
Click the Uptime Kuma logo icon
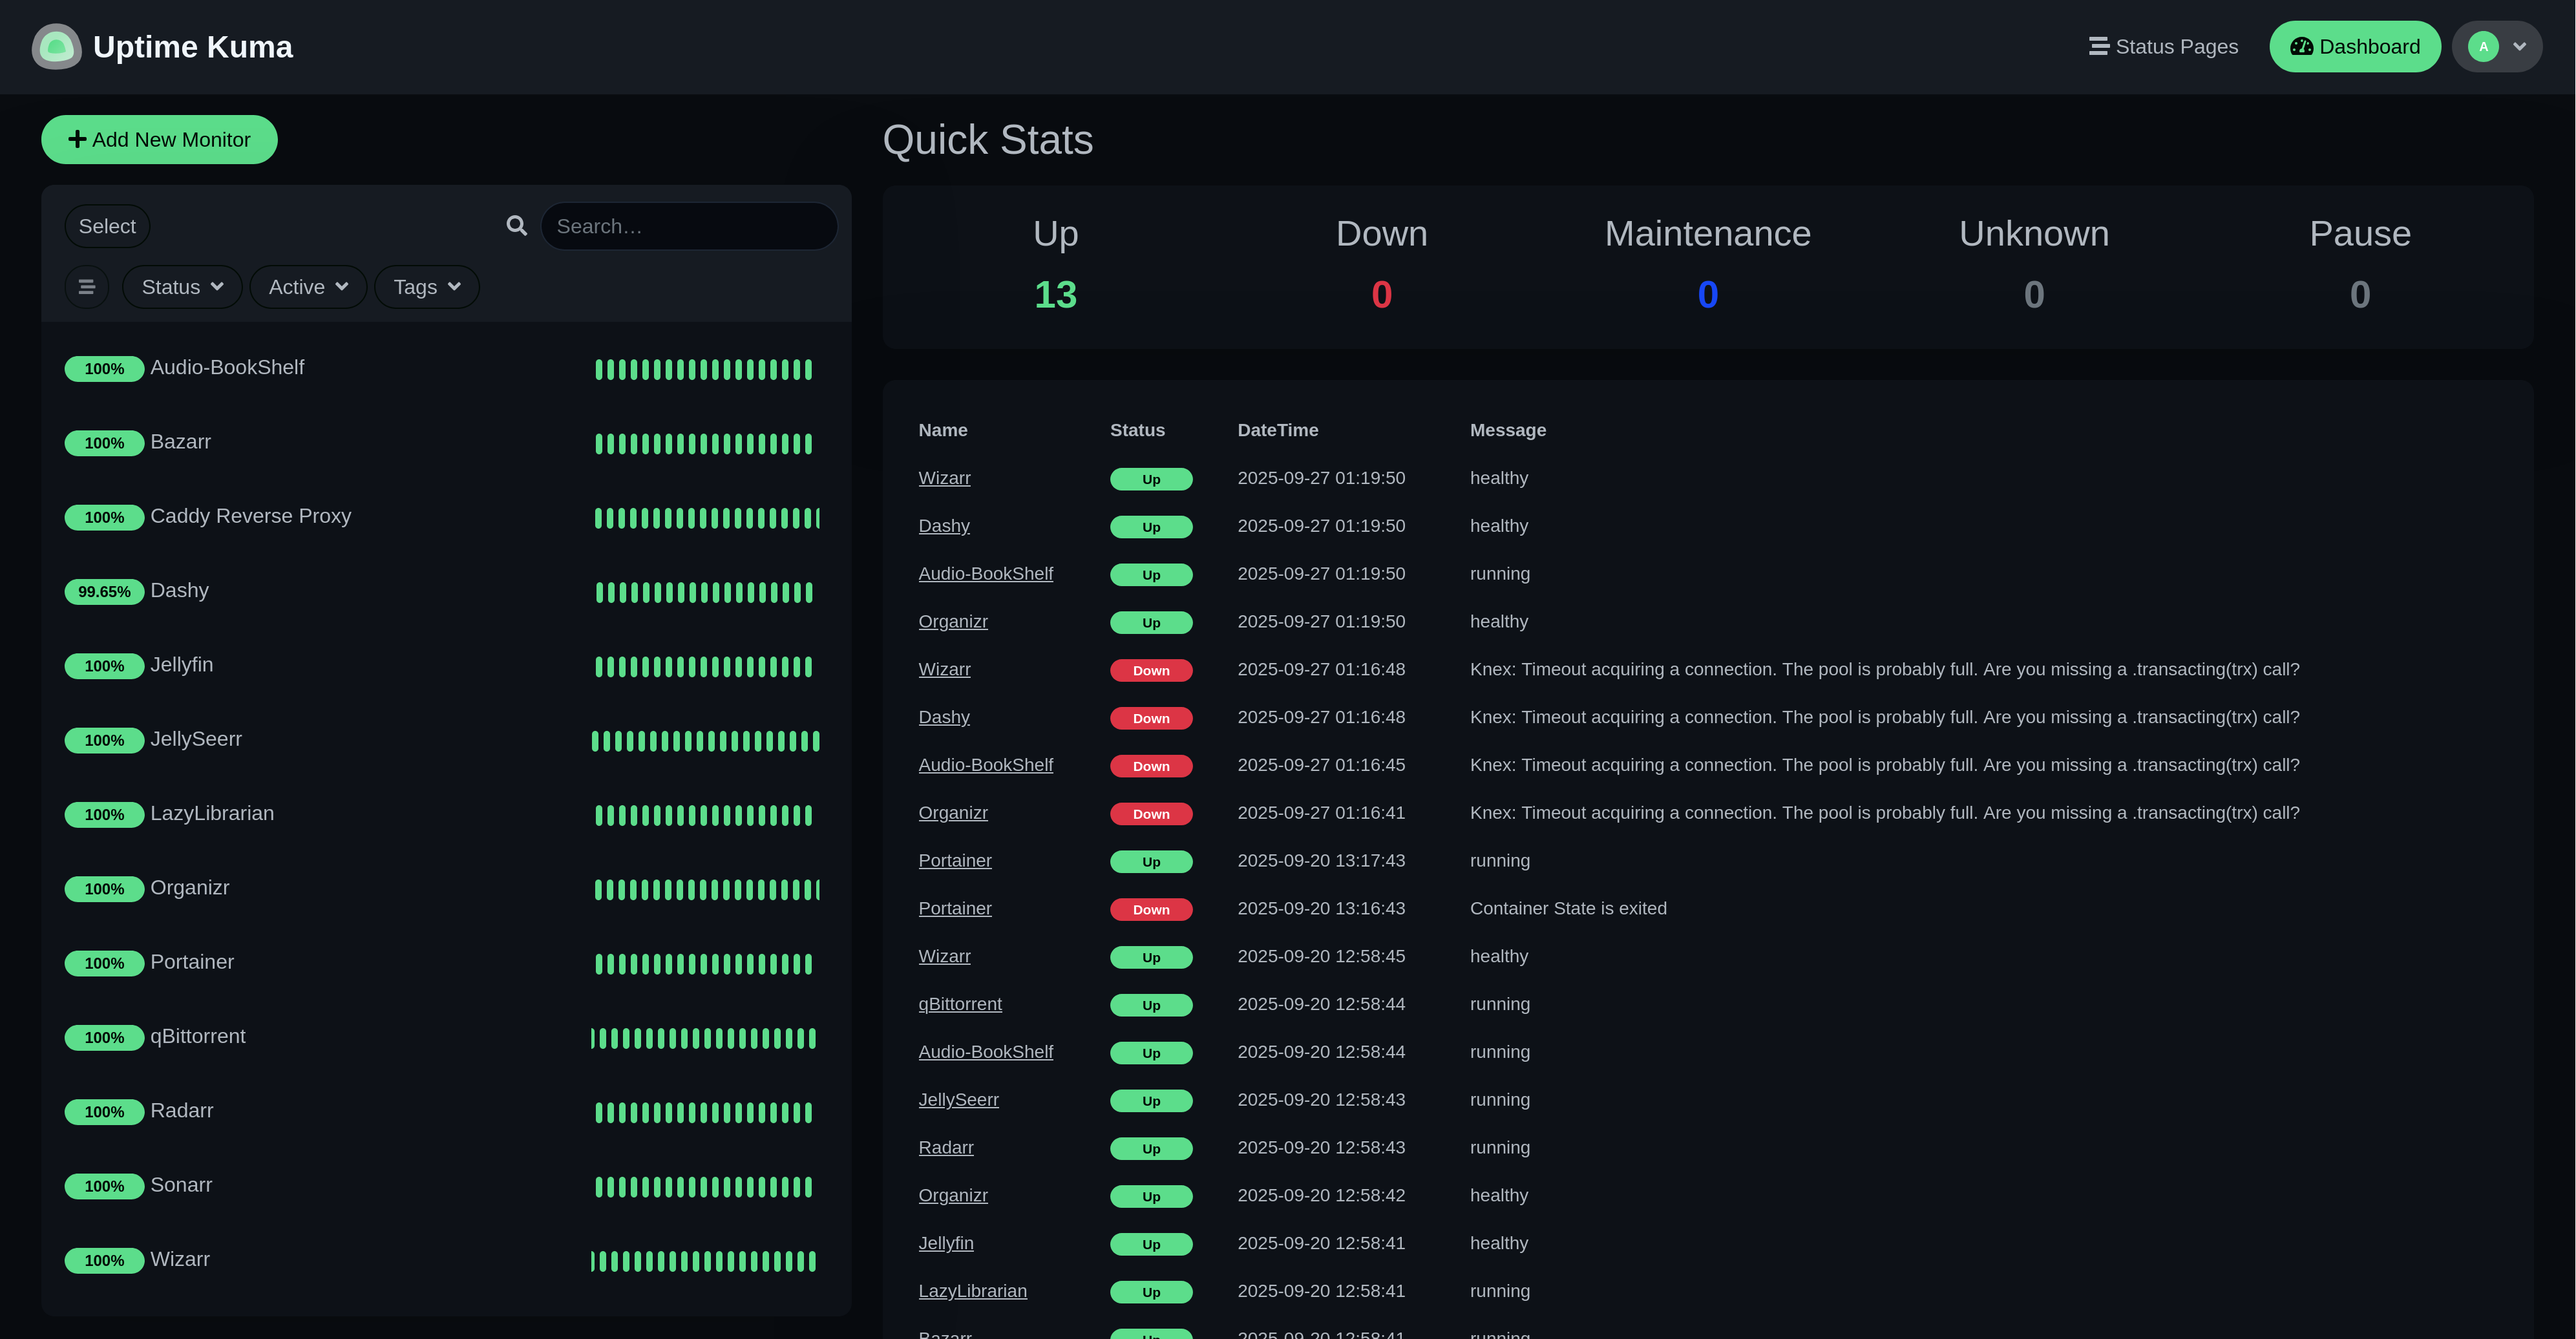pos(56,46)
